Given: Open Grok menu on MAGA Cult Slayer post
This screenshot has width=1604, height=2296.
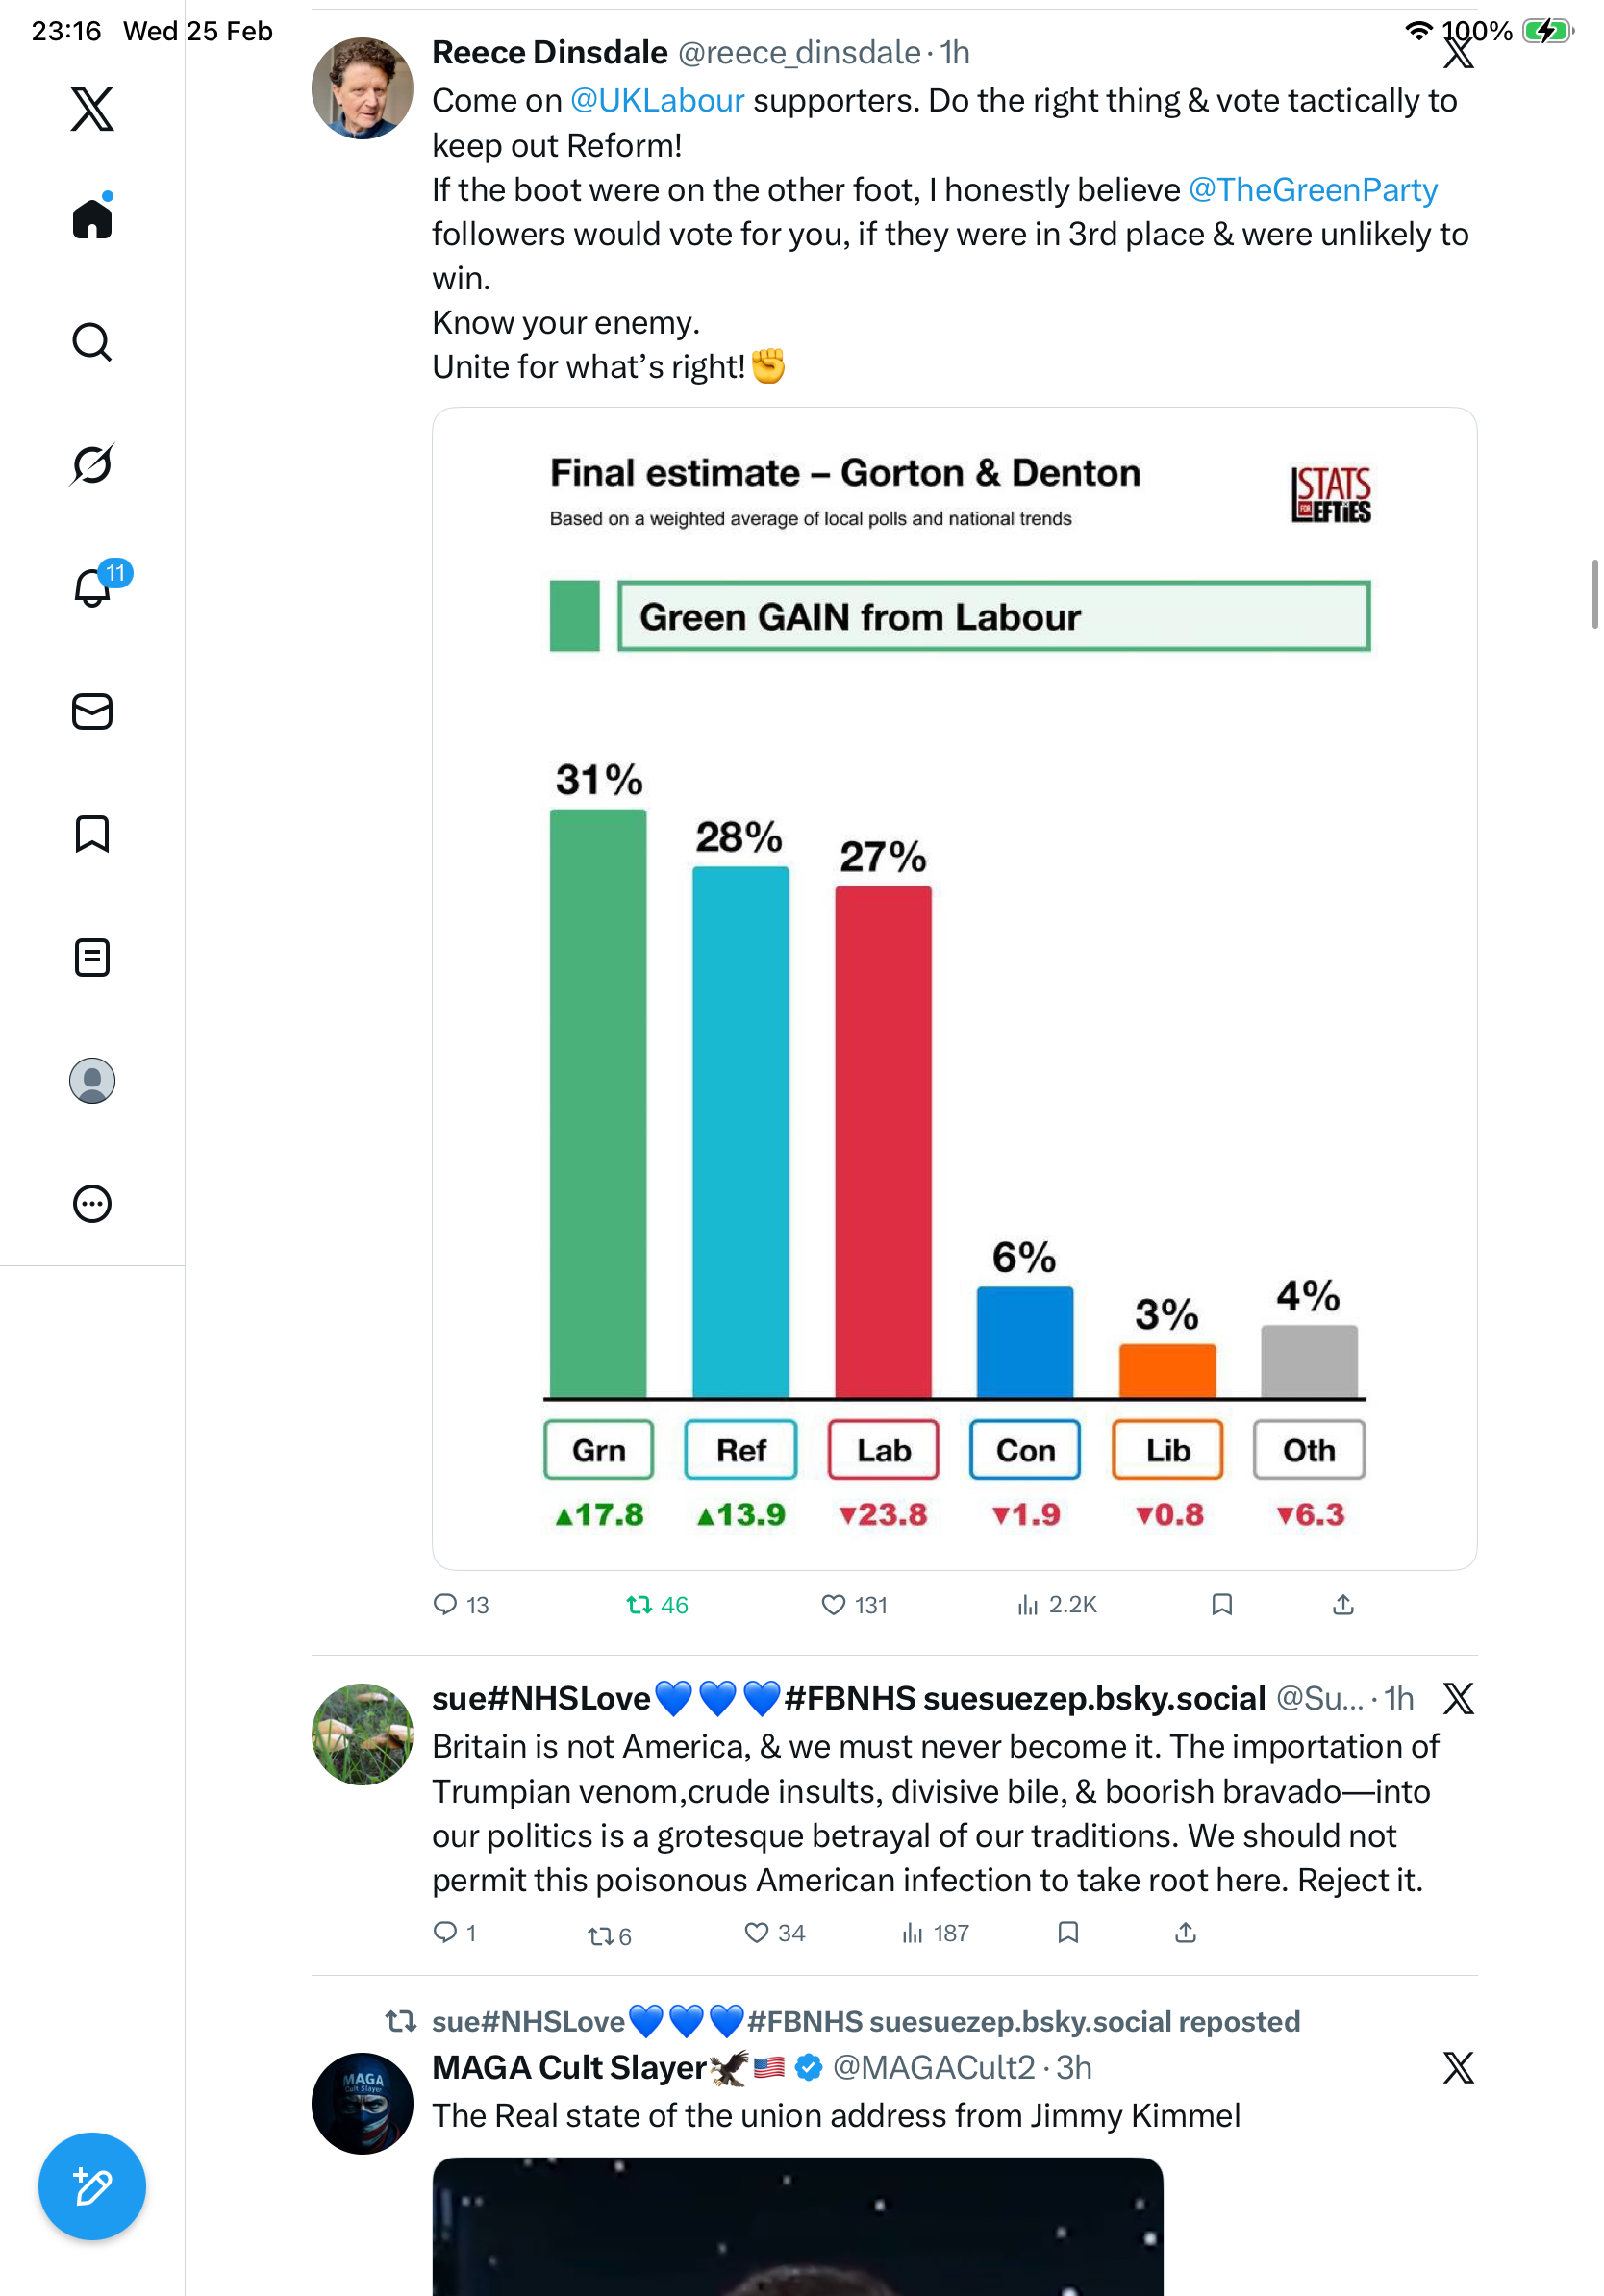Looking at the screenshot, I should tap(1458, 2067).
